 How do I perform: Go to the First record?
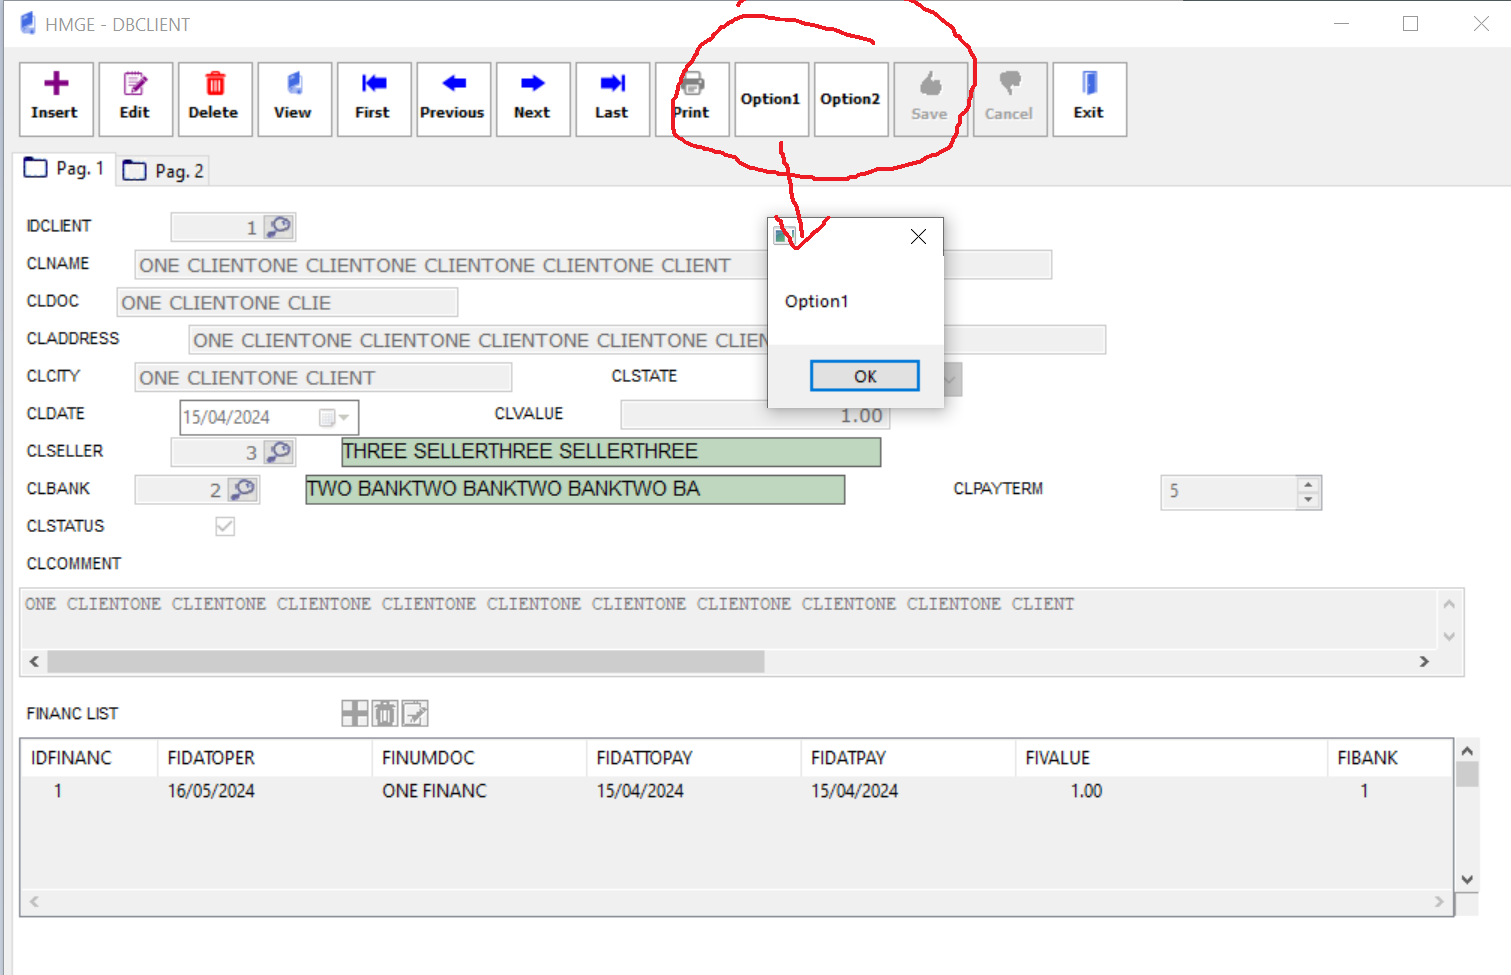pyautogui.click(x=373, y=98)
